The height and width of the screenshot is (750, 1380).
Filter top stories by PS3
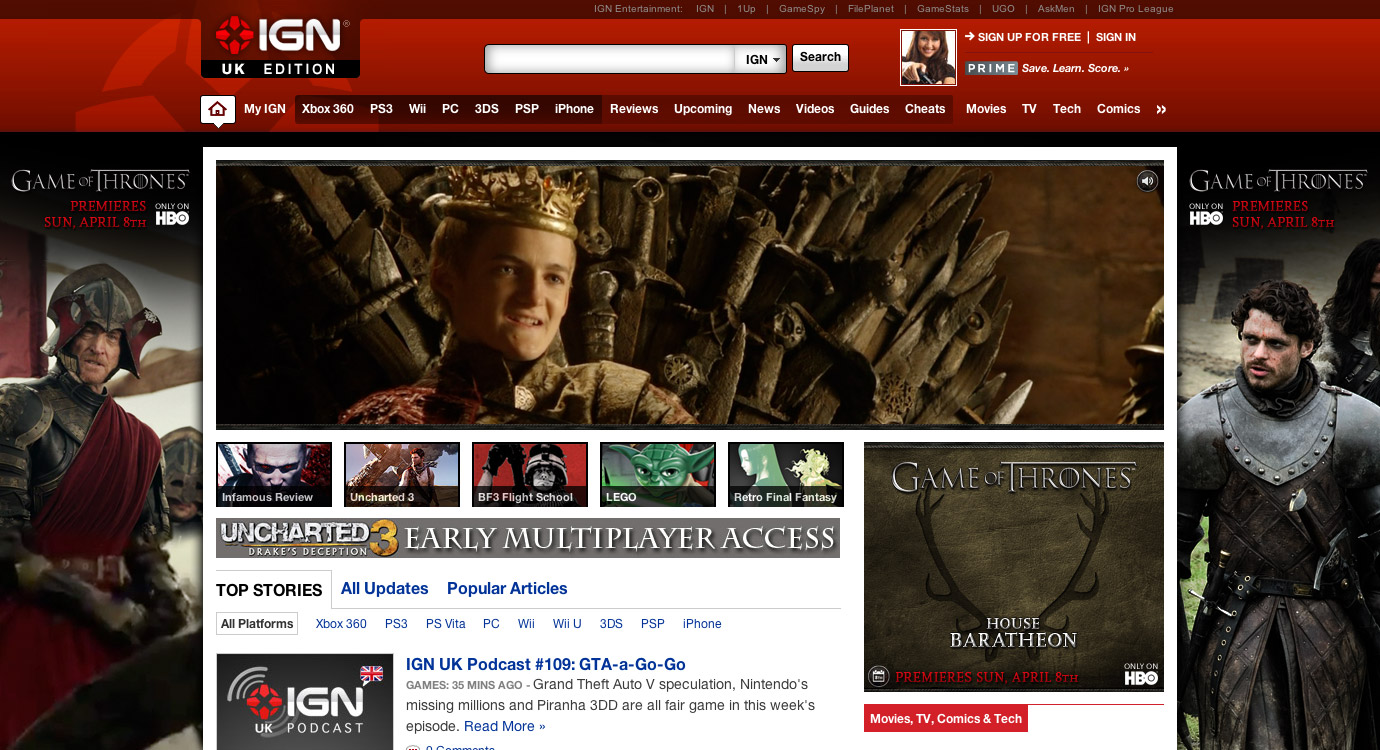396,624
